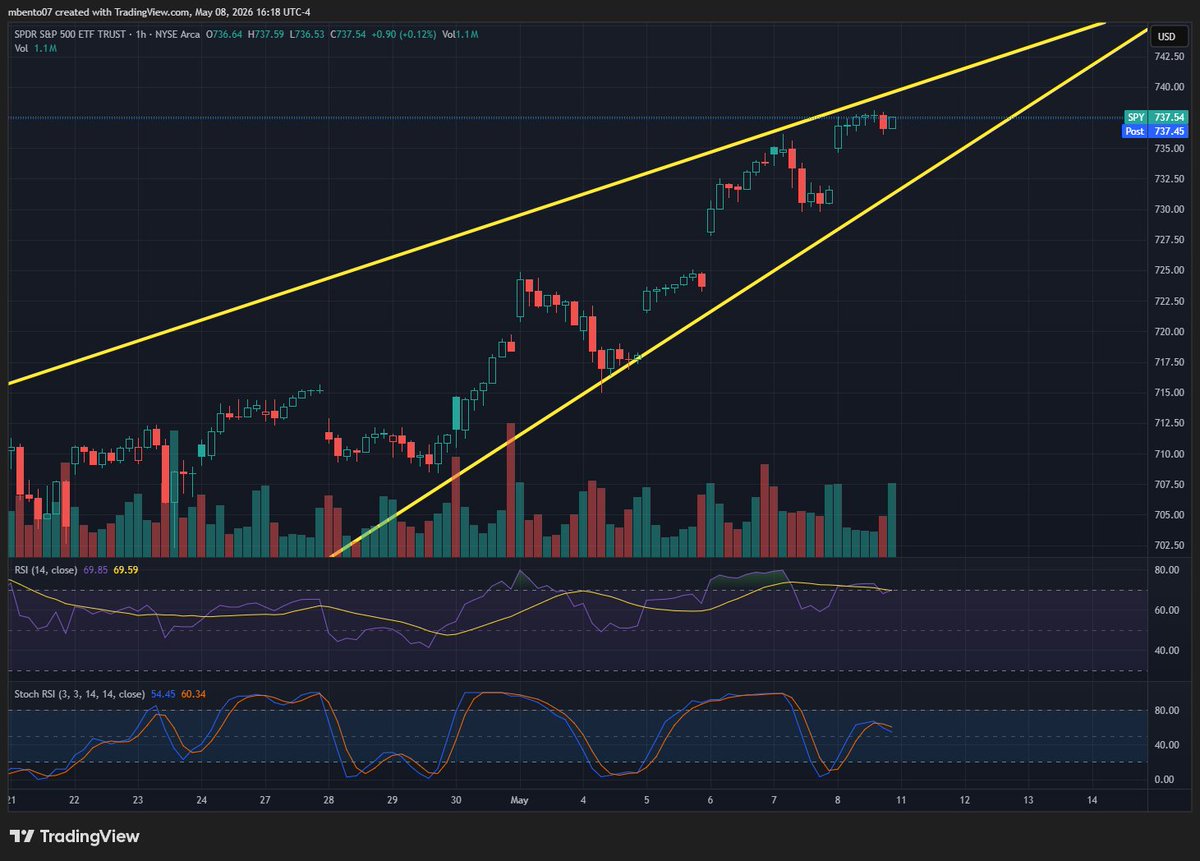Click the 720.00 price axis label

(x=1169, y=331)
